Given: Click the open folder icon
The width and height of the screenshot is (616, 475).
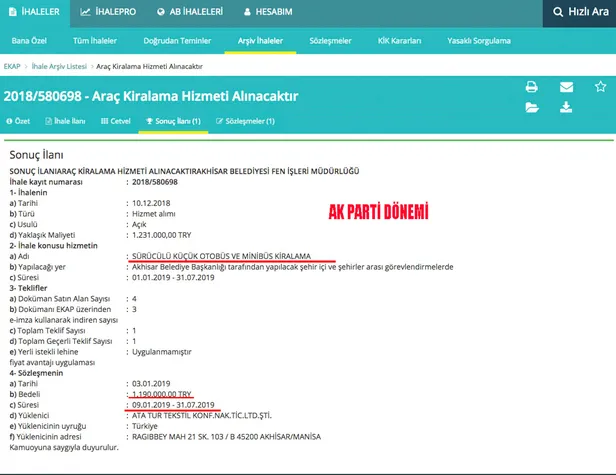Looking at the screenshot, I should [x=532, y=107].
